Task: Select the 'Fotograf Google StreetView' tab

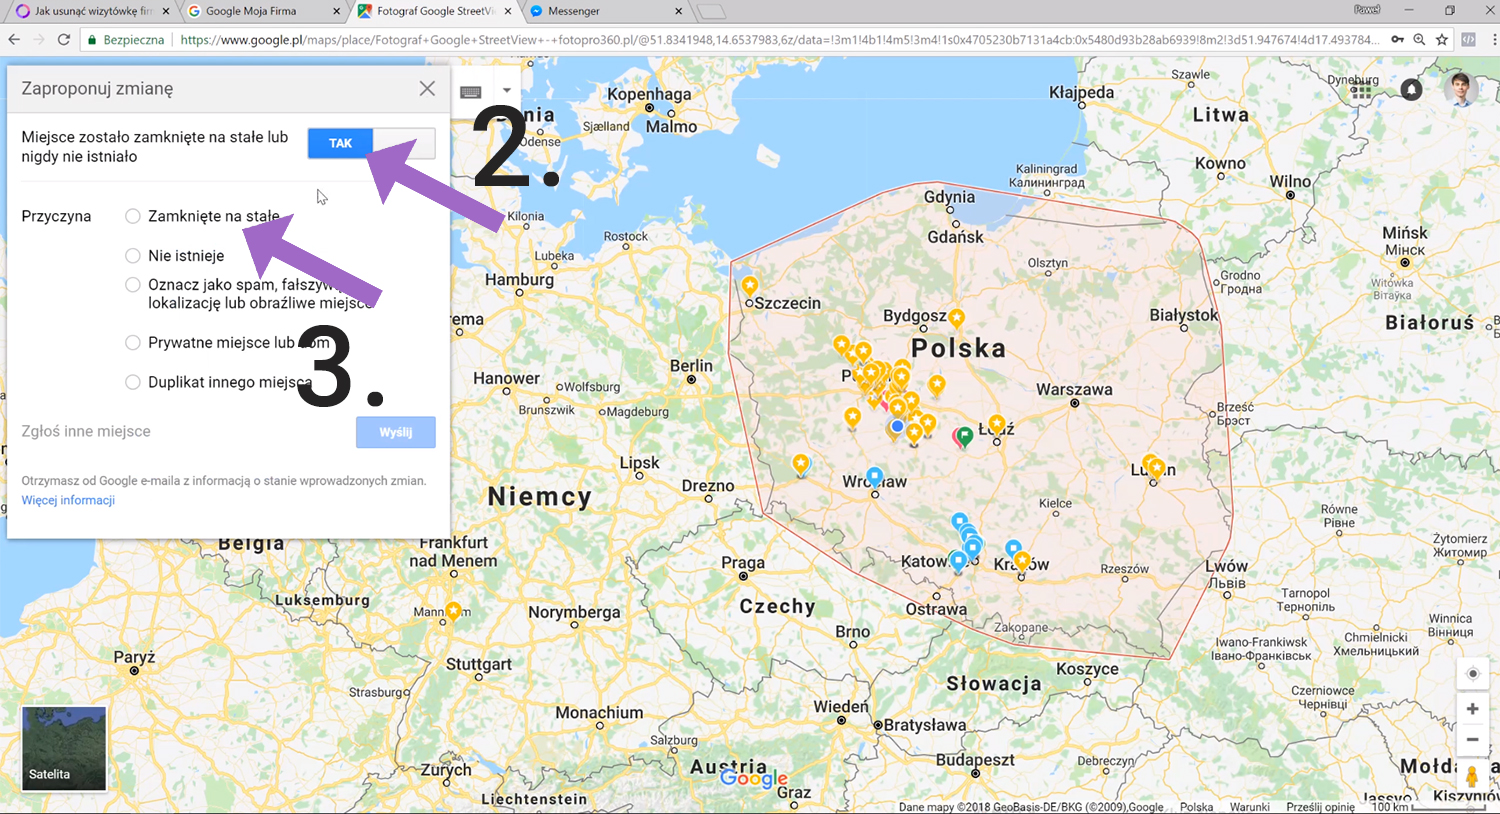Action: click(x=433, y=11)
